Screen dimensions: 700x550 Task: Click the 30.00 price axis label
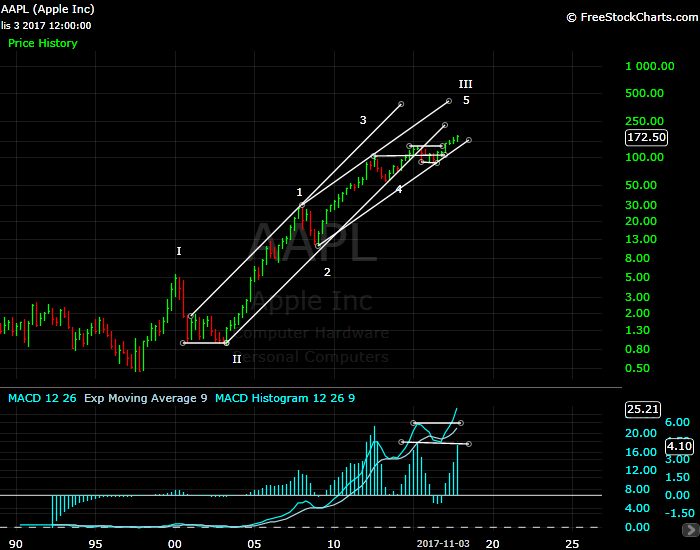pos(641,205)
